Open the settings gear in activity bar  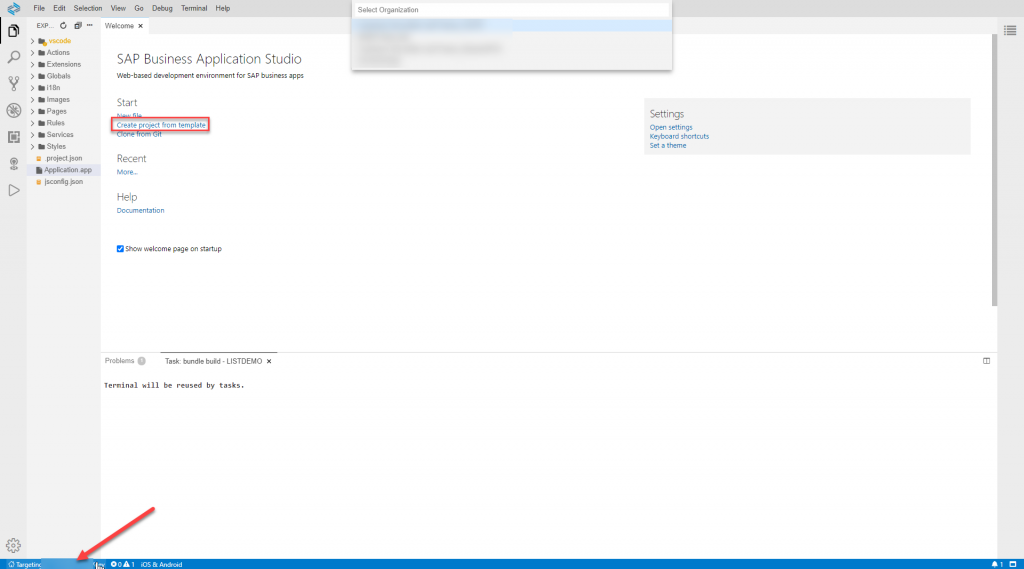tap(13, 545)
